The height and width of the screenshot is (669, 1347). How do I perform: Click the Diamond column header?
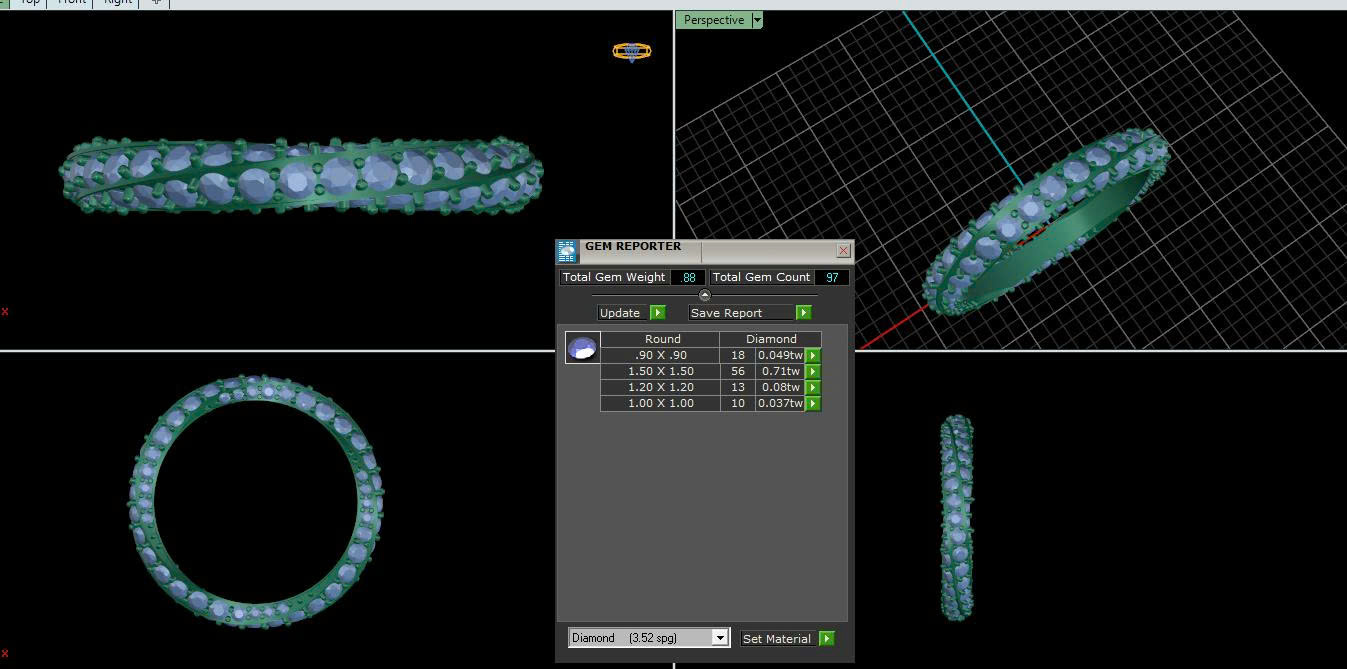(x=771, y=339)
